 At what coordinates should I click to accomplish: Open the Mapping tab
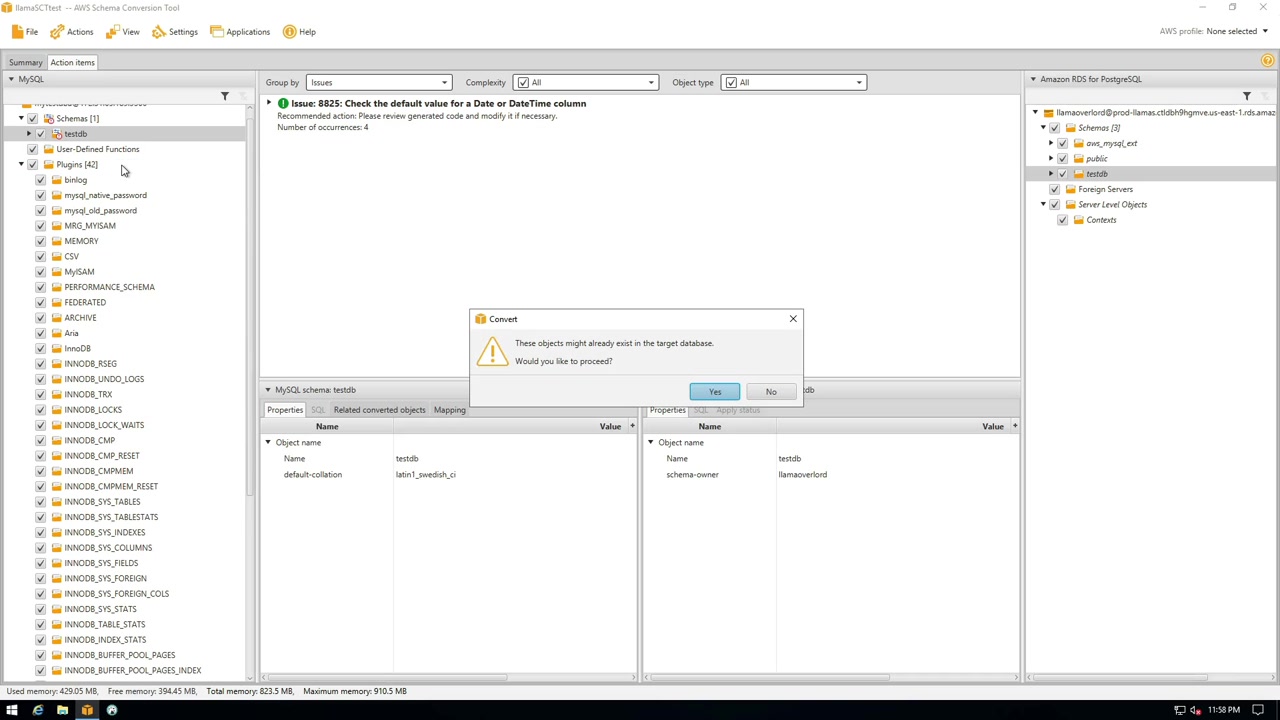pyautogui.click(x=449, y=410)
